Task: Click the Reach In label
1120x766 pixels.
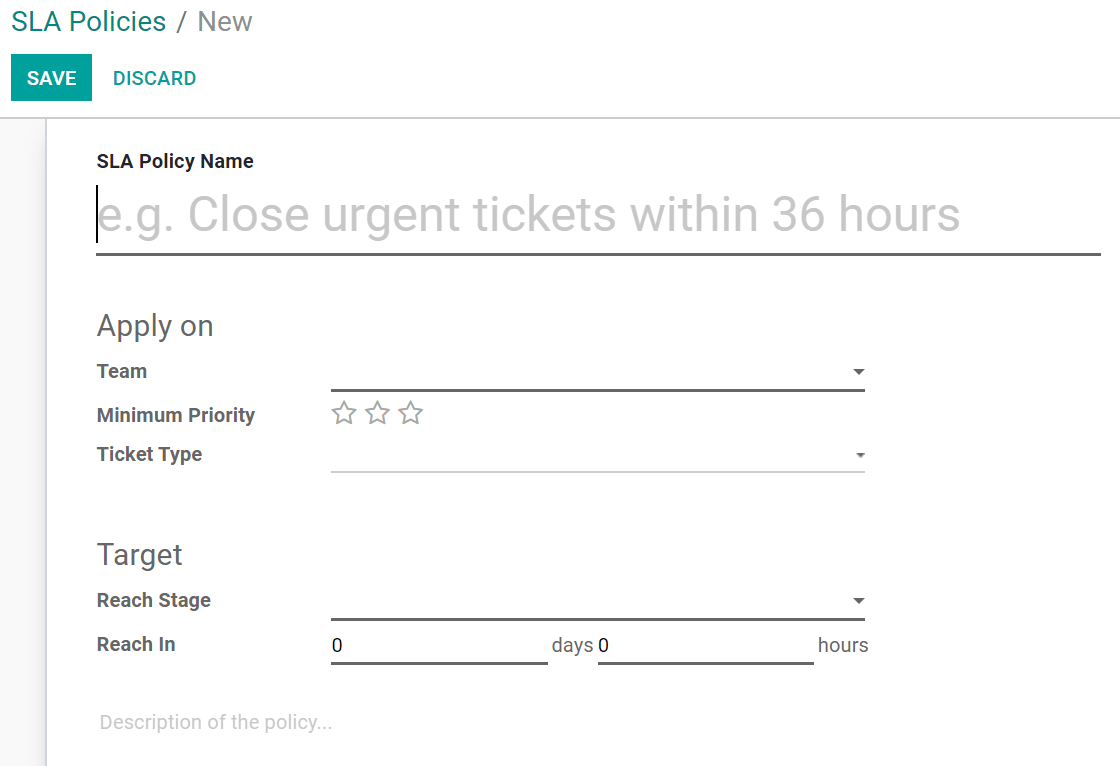Action: (x=136, y=644)
